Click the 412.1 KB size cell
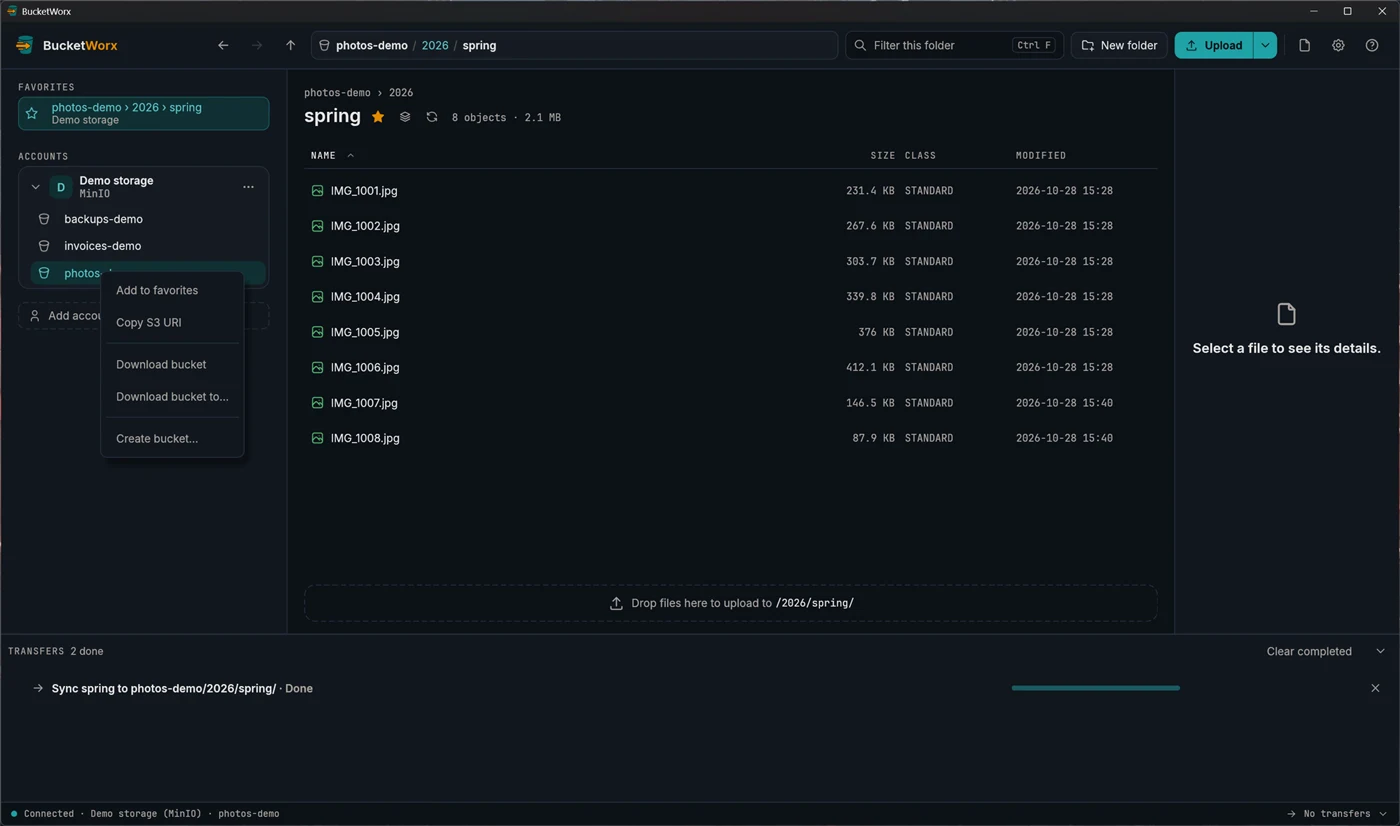Viewport: 1400px width, 826px height. (x=870, y=367)
